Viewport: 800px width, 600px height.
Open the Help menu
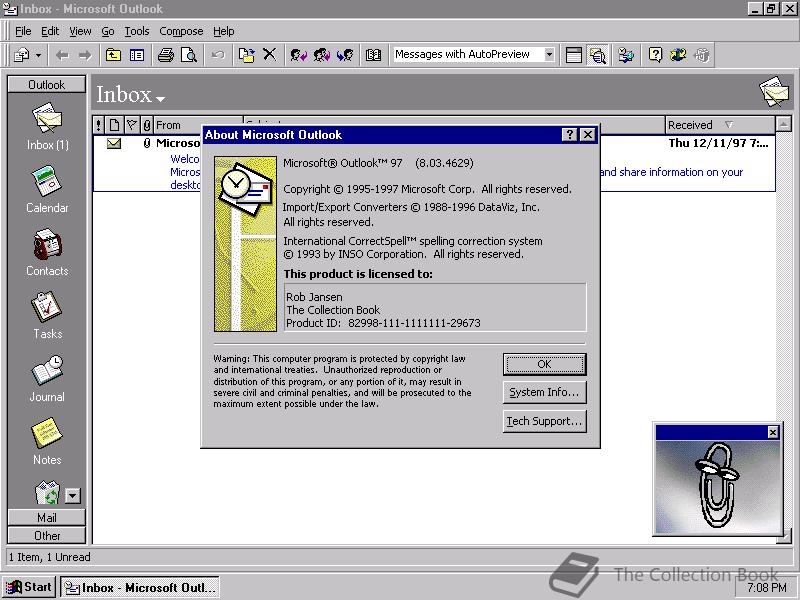[x=223, y=31]
